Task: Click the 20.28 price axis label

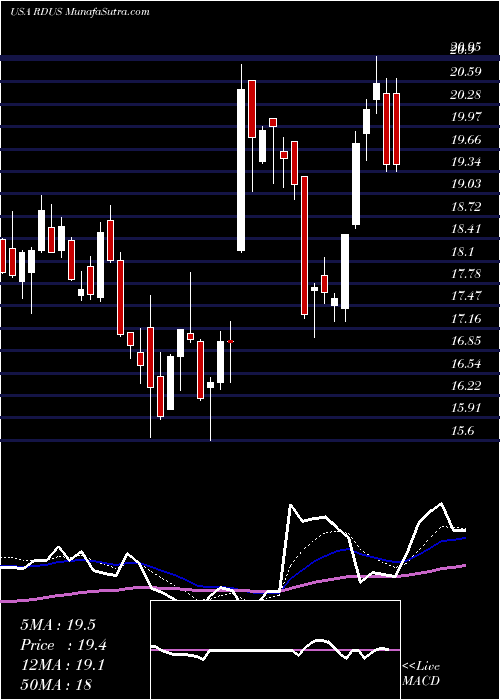Action: point(466,95)
